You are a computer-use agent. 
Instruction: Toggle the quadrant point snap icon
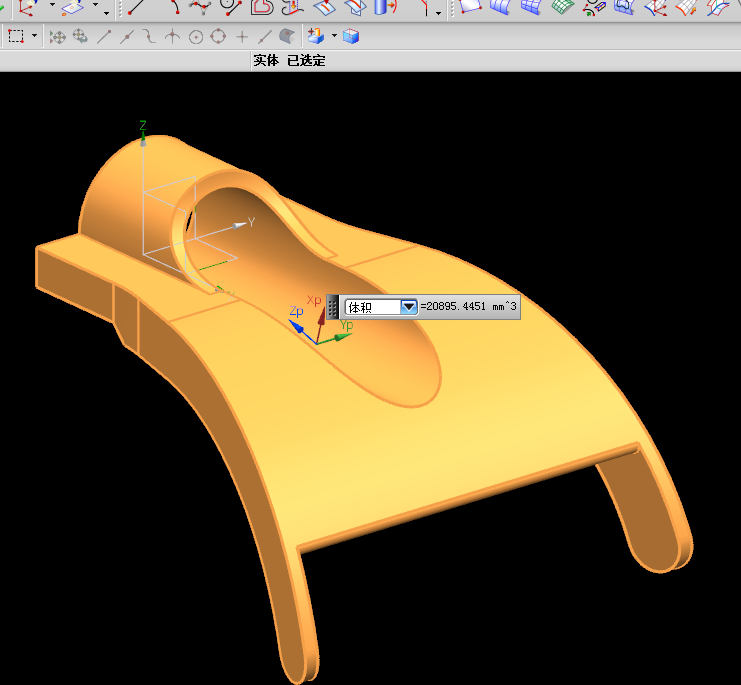(218, 37)
